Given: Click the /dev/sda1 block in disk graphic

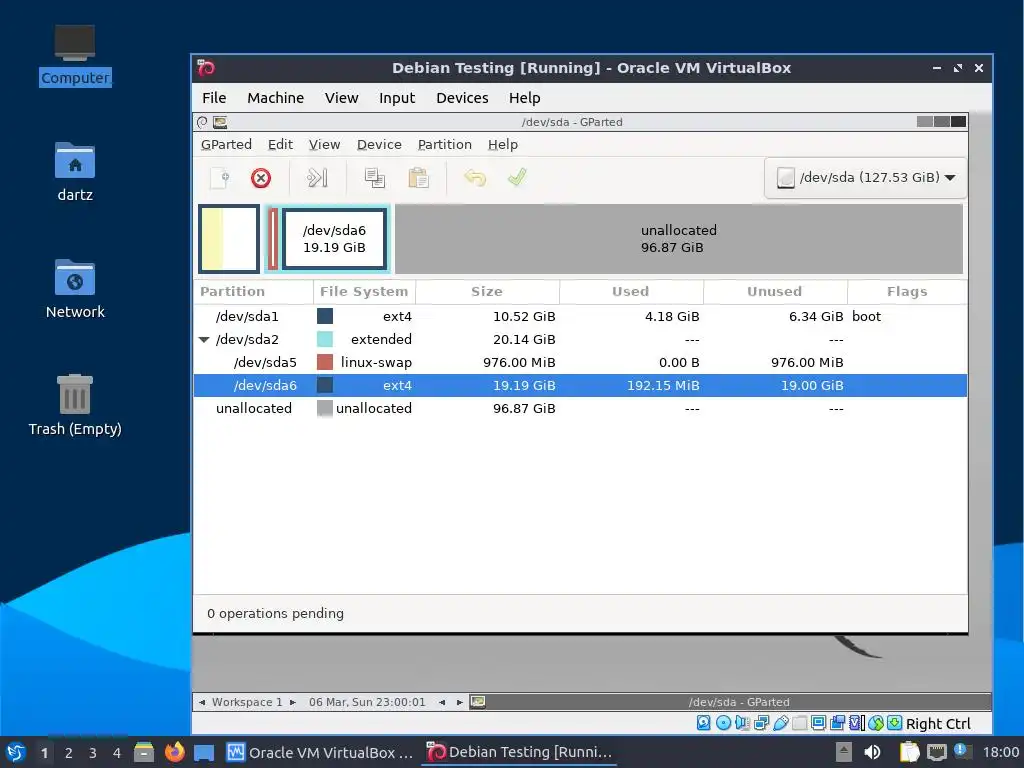Looking at the screenshot, I should point(229,238).
